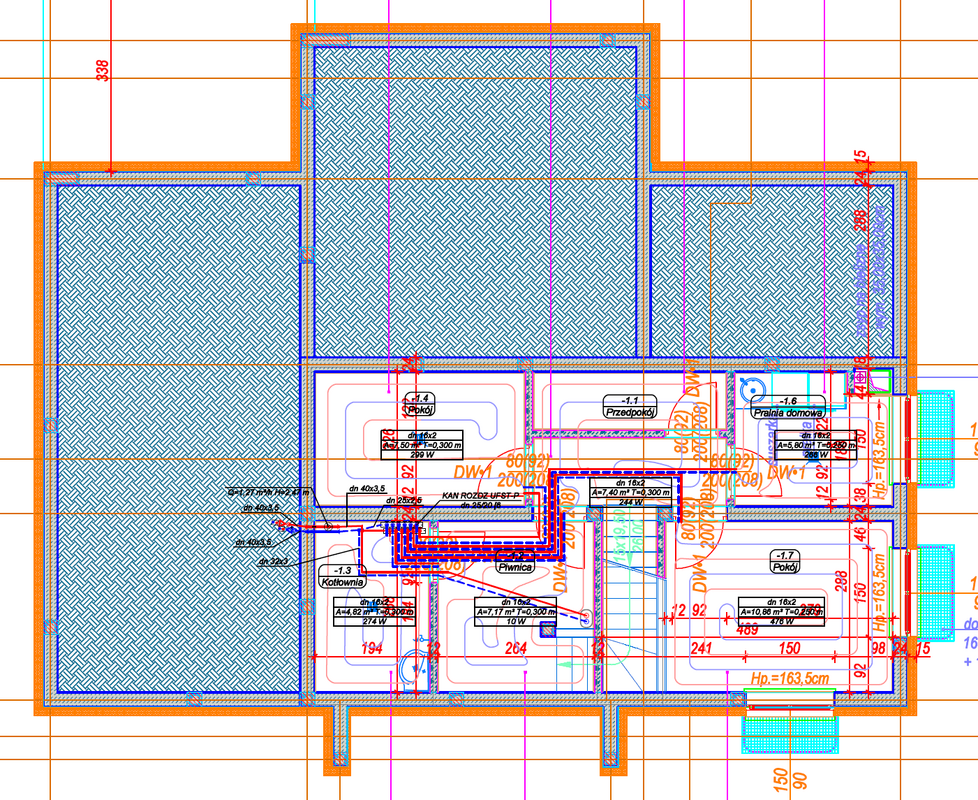Select the heating manifold distributor symbol
The height and width of the screenshot is (800, 978).
[400, 523]
